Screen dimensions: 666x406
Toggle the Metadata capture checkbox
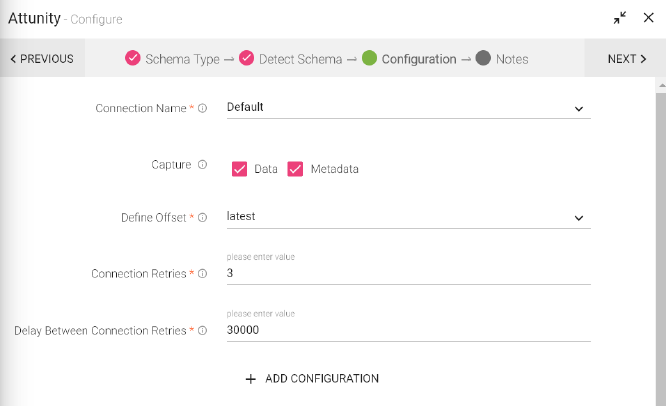click(x=295, y=169)
